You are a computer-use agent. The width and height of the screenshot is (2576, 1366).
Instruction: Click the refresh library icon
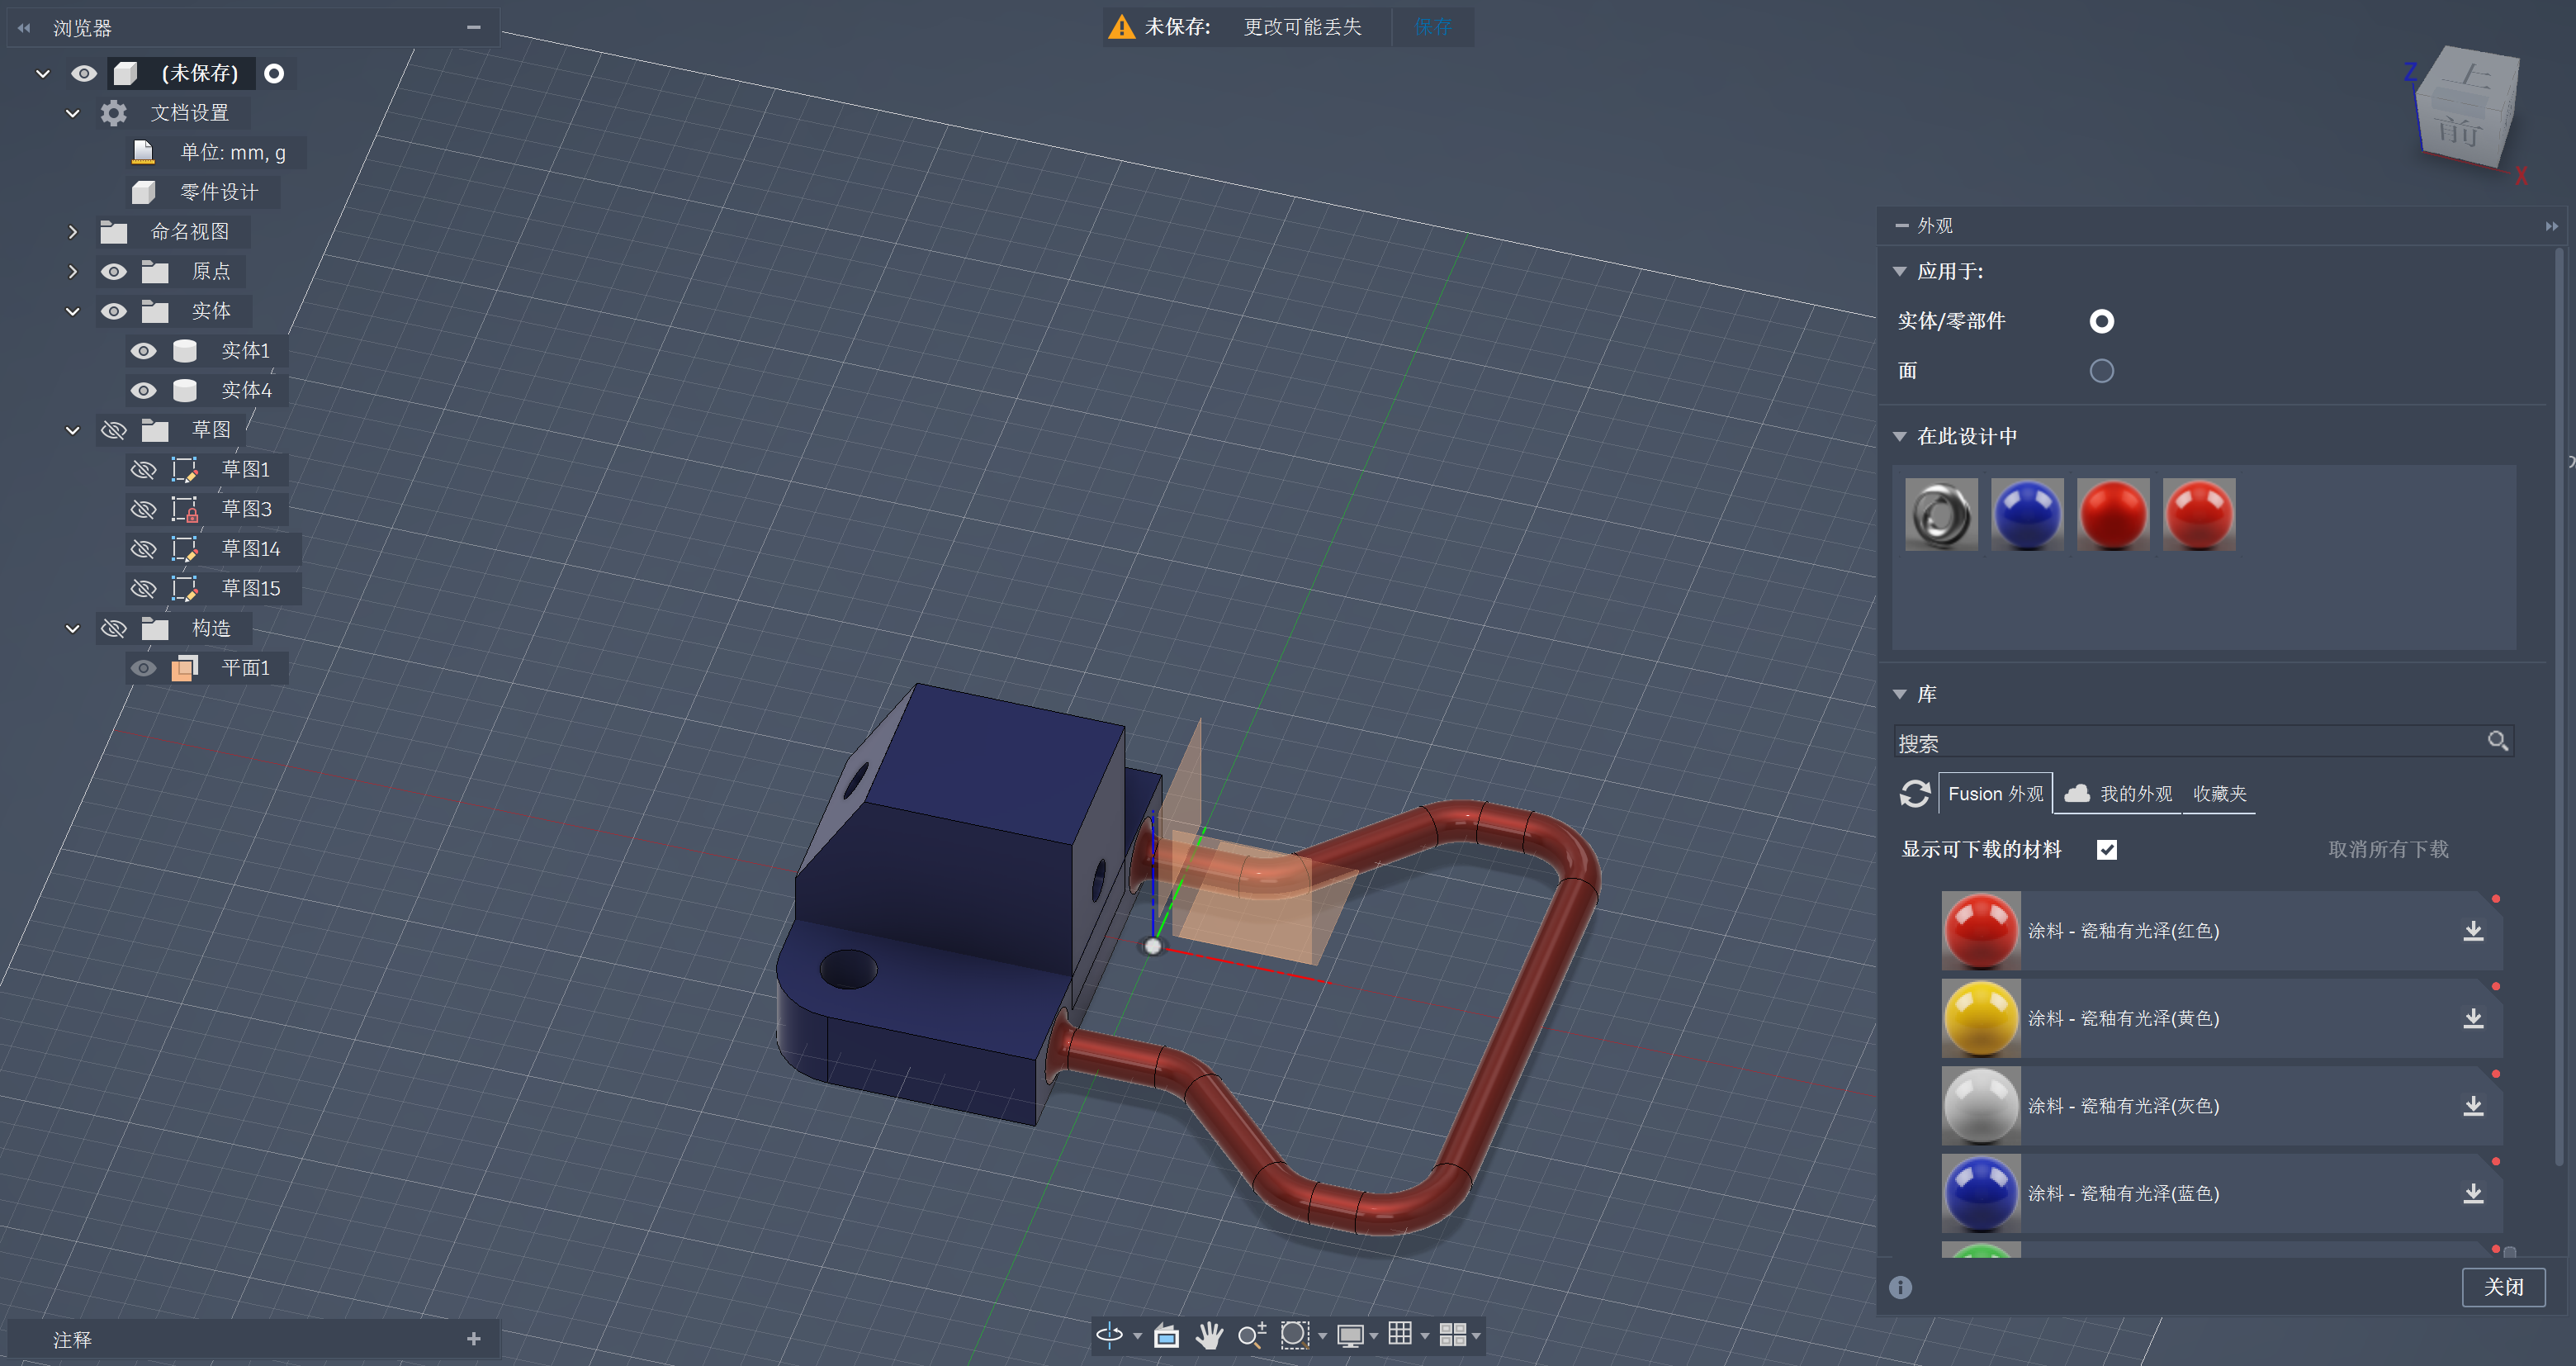pos(1914,794)
